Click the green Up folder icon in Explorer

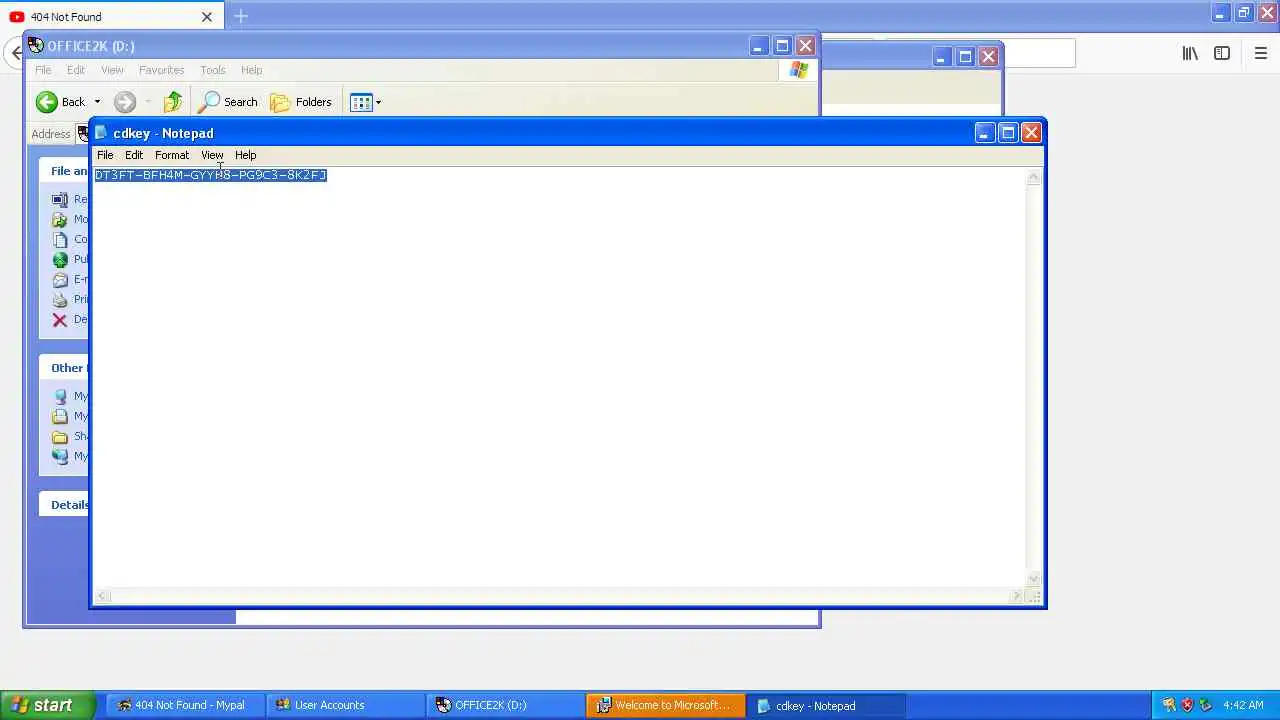(173, 102)
